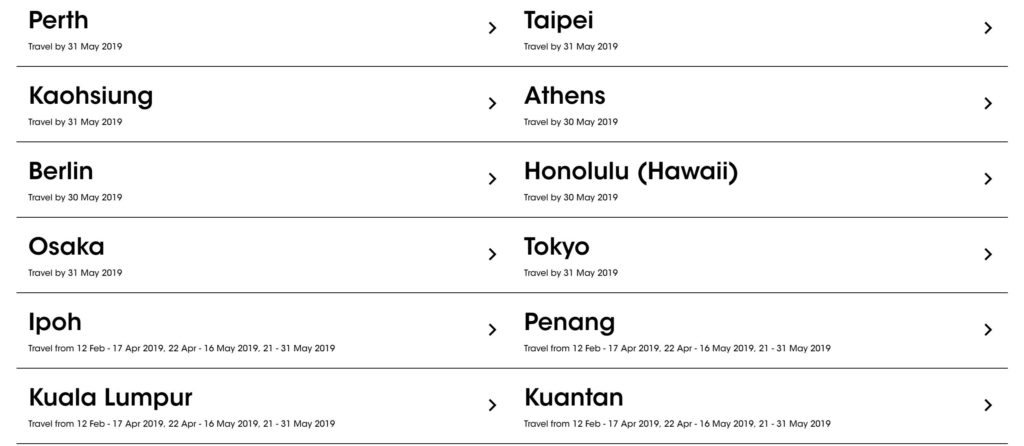The image size is (1024, 446).
Task: Click the chevron arrow beside Taipei
Action: coord(988,28)
